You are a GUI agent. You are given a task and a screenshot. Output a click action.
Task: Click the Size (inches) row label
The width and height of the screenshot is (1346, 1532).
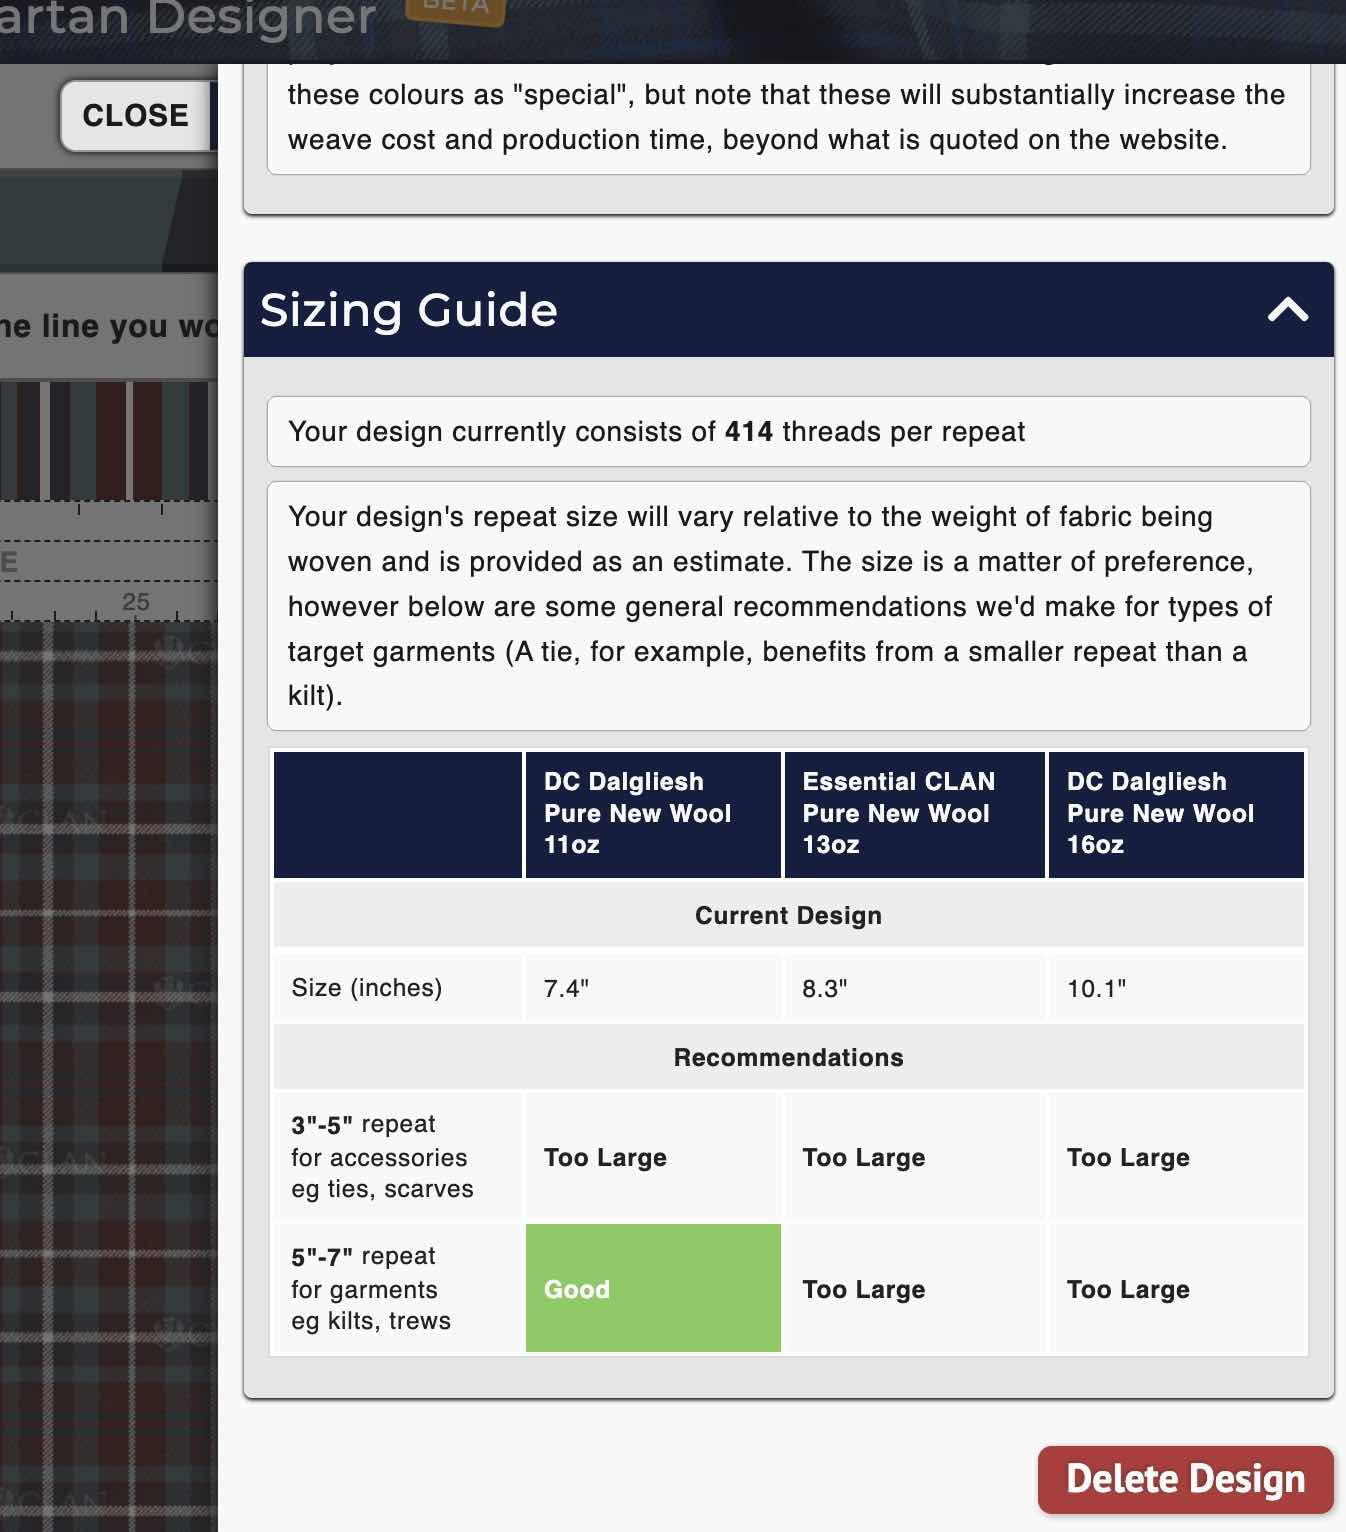tap(366, 987)
